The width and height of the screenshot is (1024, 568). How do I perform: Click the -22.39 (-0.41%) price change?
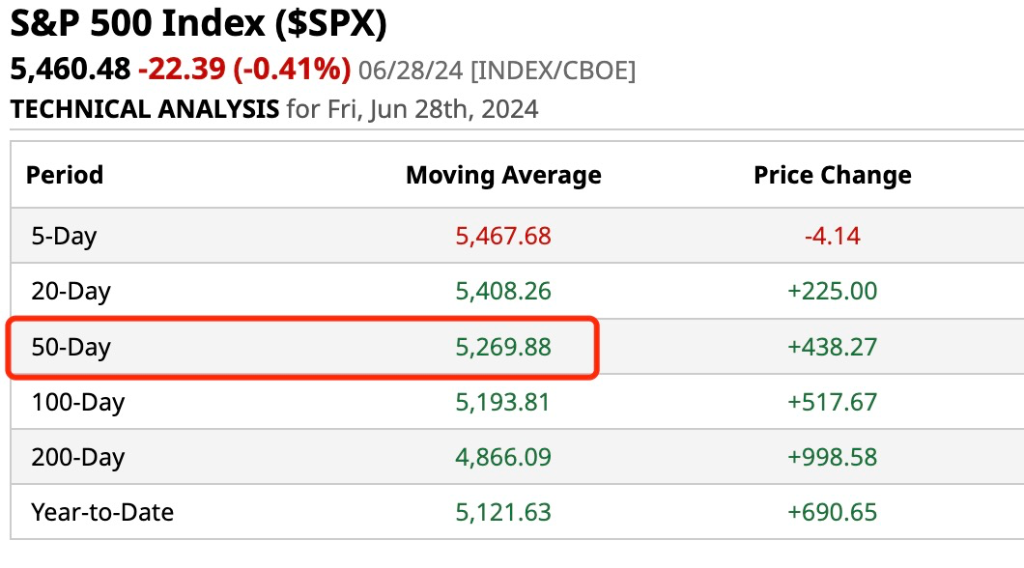[x=244, y=69]
